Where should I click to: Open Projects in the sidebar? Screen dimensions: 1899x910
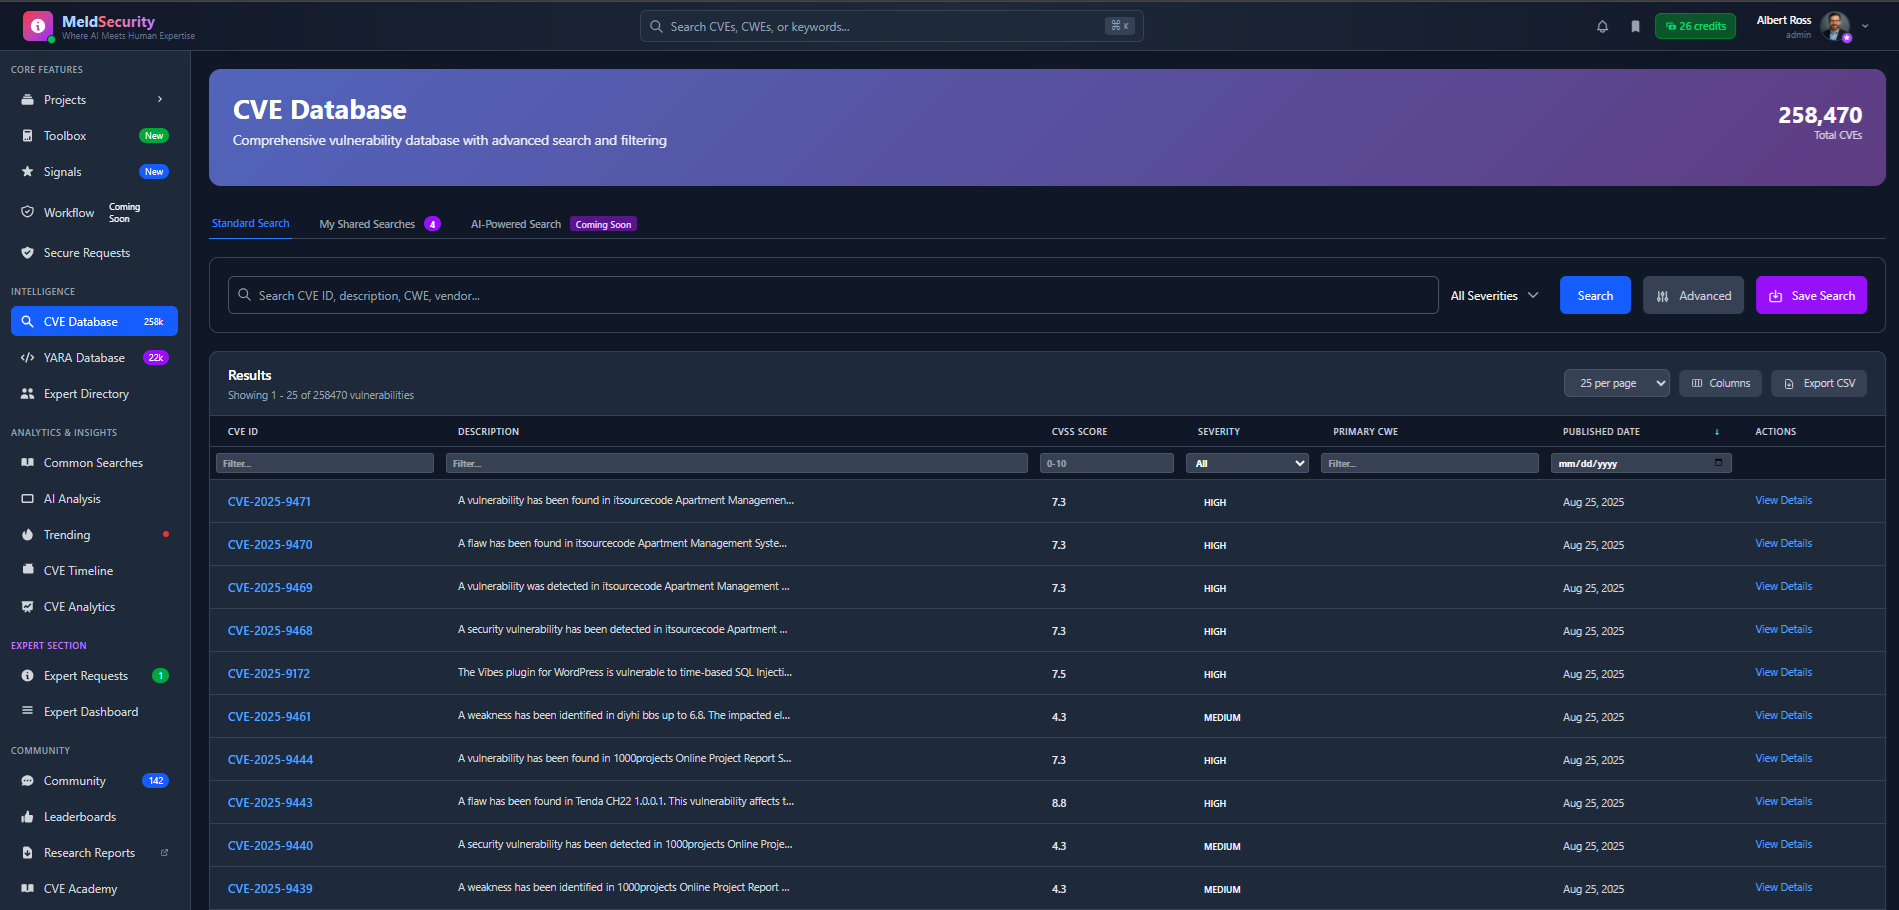pyautogui.click(x=94, y=100)
